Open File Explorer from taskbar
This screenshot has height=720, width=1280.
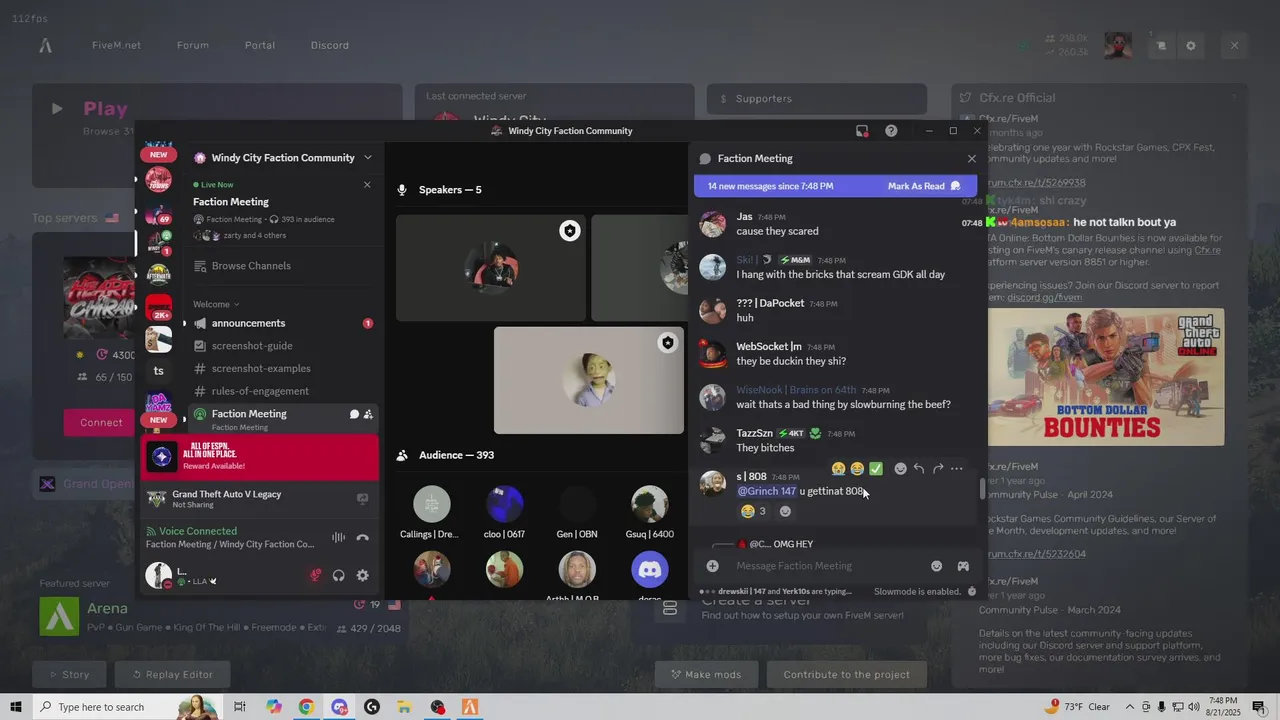(x=404, y=707)
